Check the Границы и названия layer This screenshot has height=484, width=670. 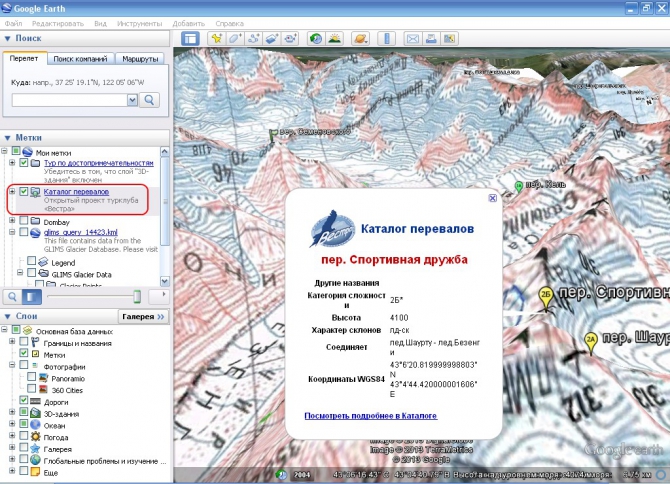click(x=24, y=342)
